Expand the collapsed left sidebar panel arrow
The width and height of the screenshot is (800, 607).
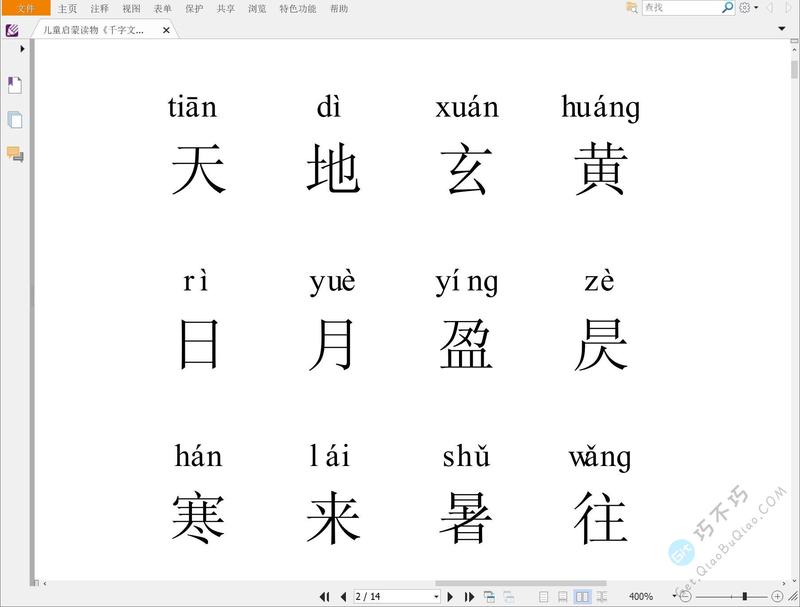[x=21, y=49]
